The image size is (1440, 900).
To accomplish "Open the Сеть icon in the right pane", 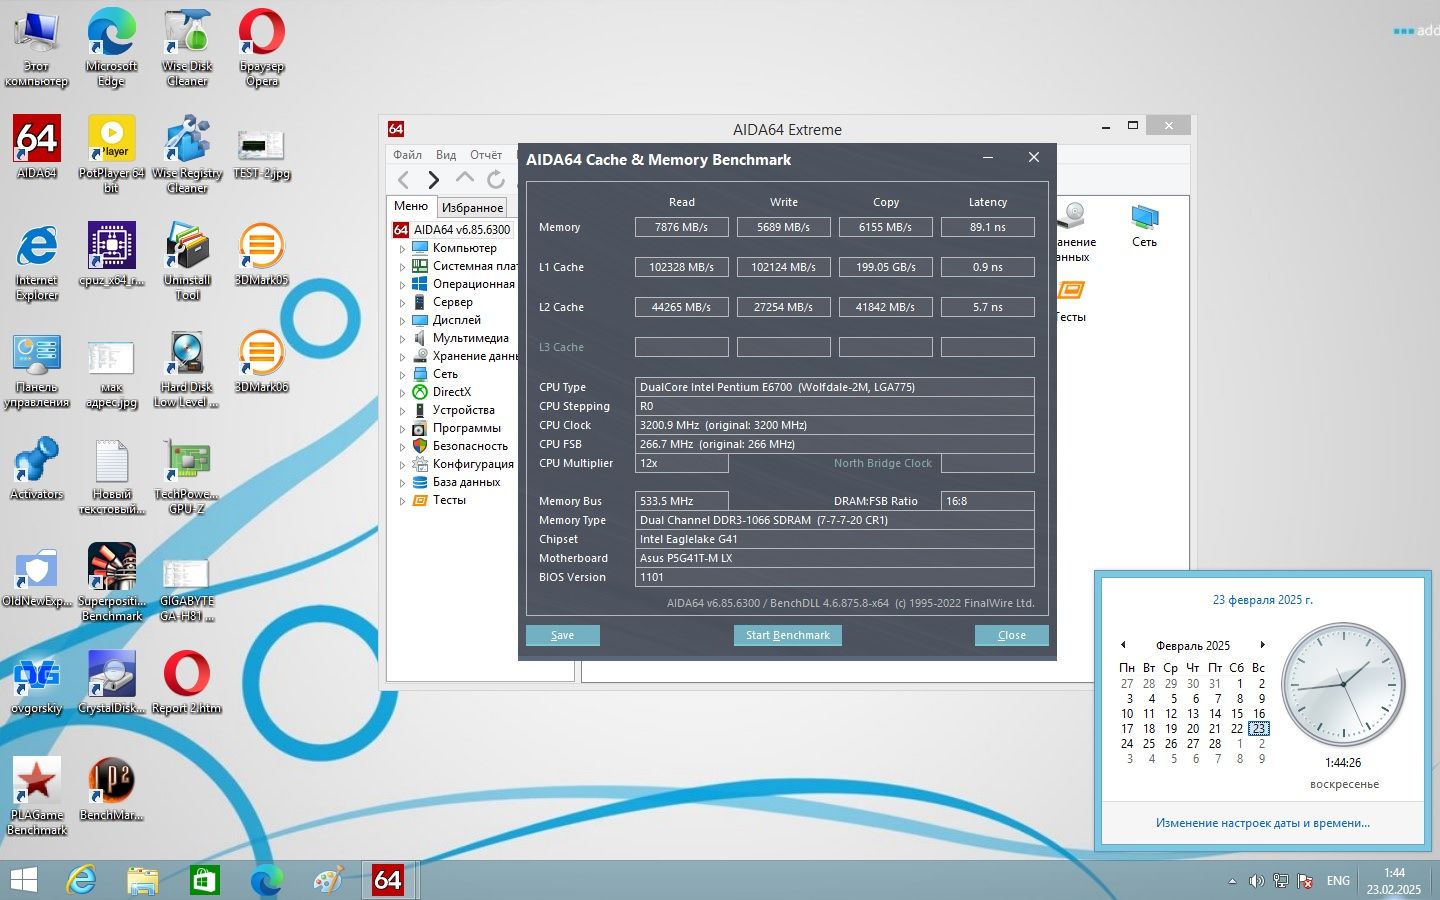I will (x=1144, y=226).
